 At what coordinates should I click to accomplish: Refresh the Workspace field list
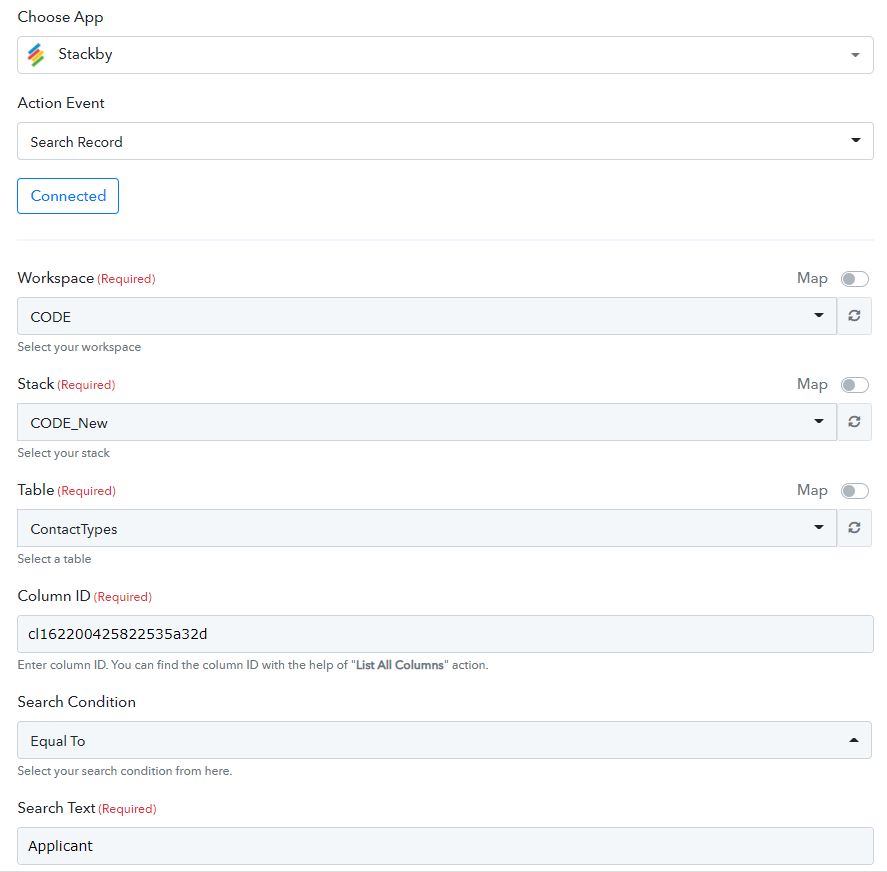[x=854, y=316]
